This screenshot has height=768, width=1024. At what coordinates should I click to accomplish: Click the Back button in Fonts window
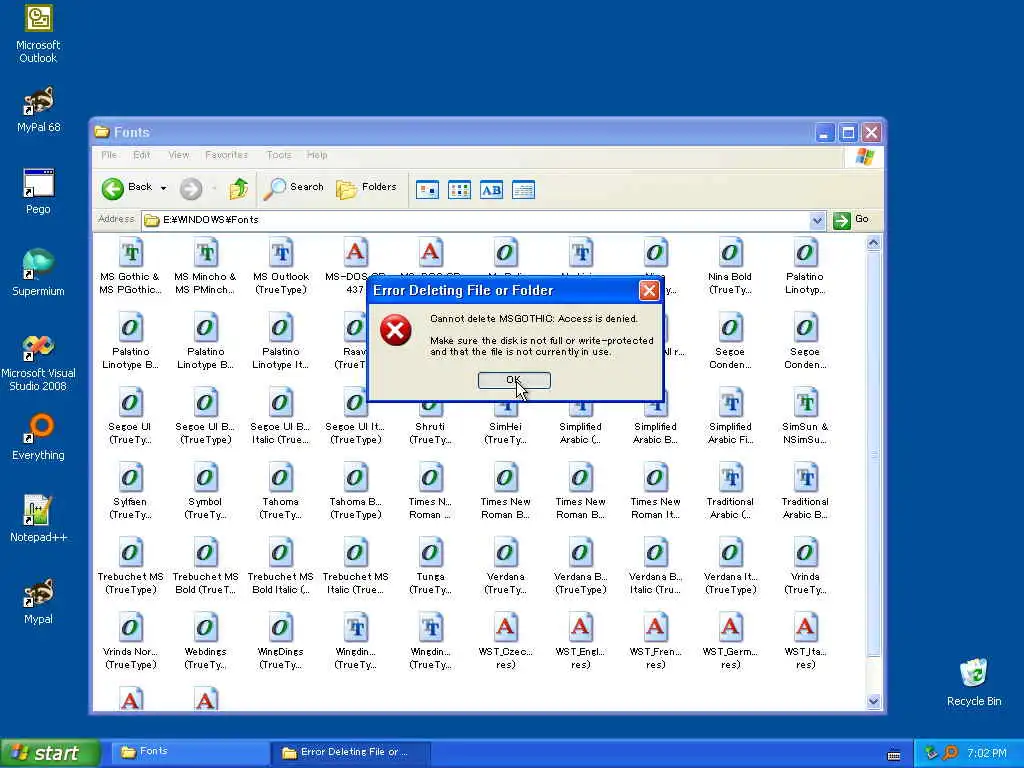127,188
